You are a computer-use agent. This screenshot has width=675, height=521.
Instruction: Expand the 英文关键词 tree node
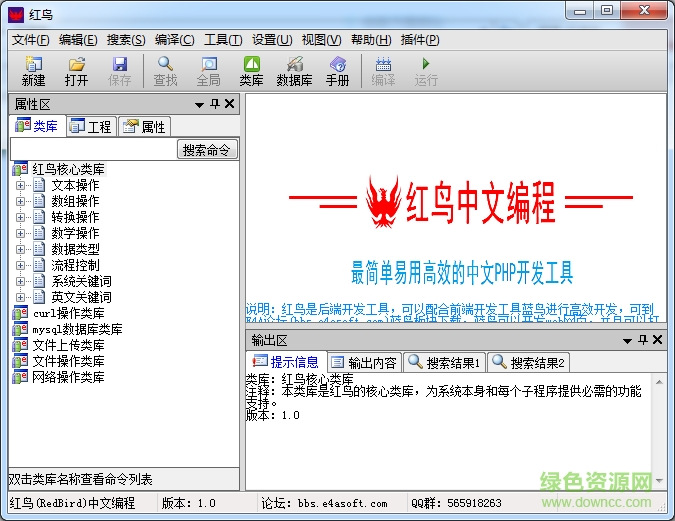pos(20,297)
